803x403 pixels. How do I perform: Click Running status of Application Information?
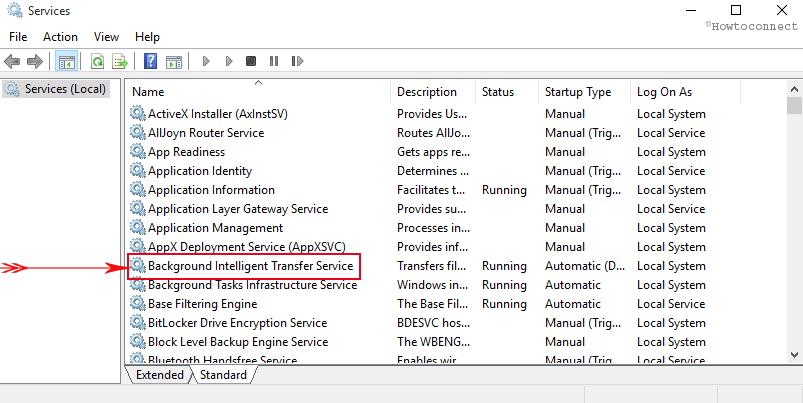(x=504, y=189)
